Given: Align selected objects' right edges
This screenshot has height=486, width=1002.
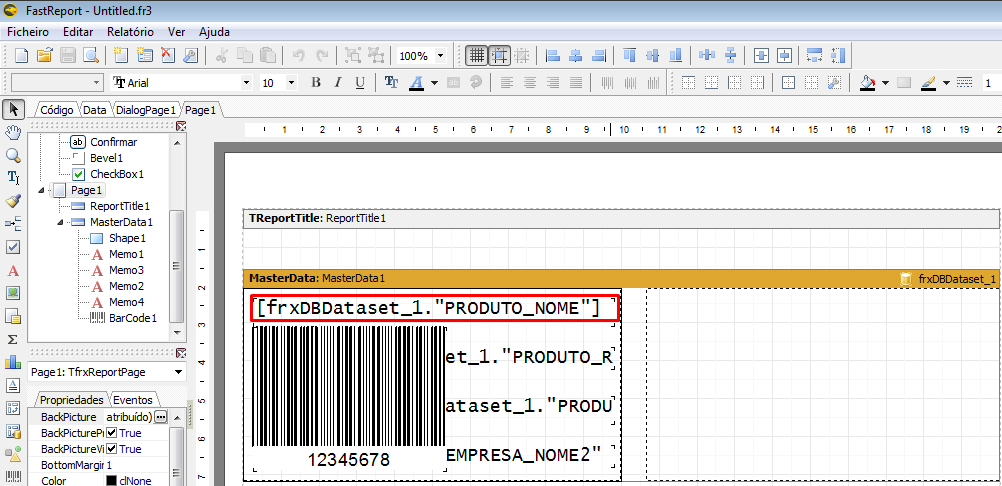Looking at the screenshot, I should pos(599,56).
